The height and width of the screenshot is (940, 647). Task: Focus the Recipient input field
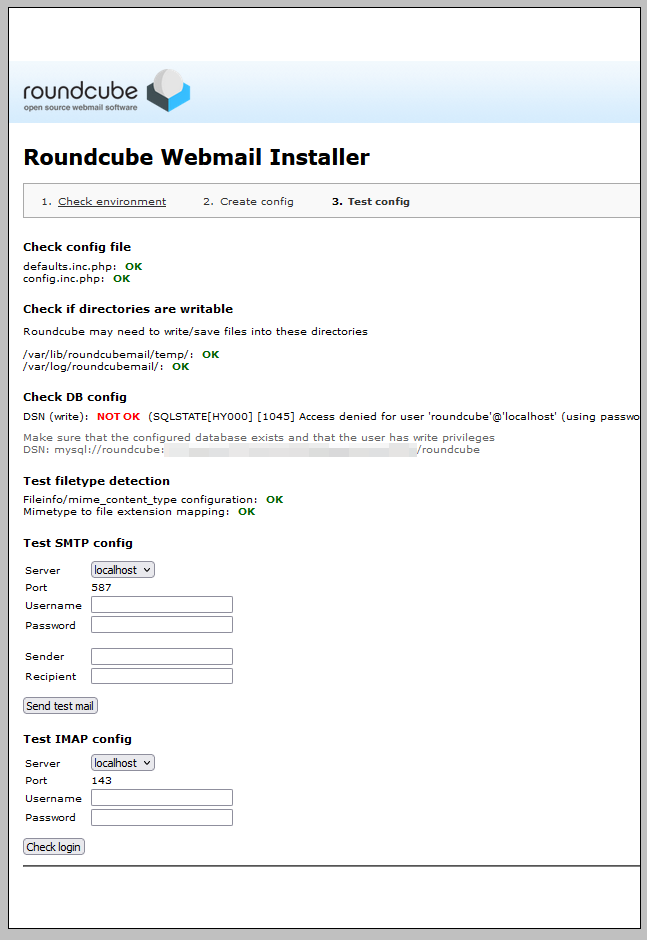point(162,676)
